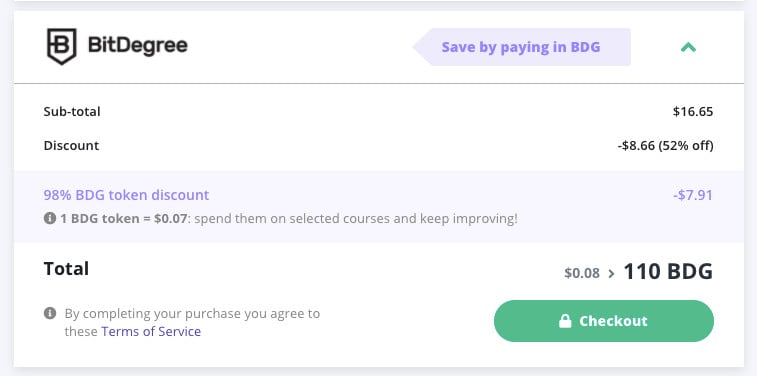Click the small arrow between $0.08 and 110 BDG
Image resolution: width=757 pixels, height=376 pixels.
611,274
